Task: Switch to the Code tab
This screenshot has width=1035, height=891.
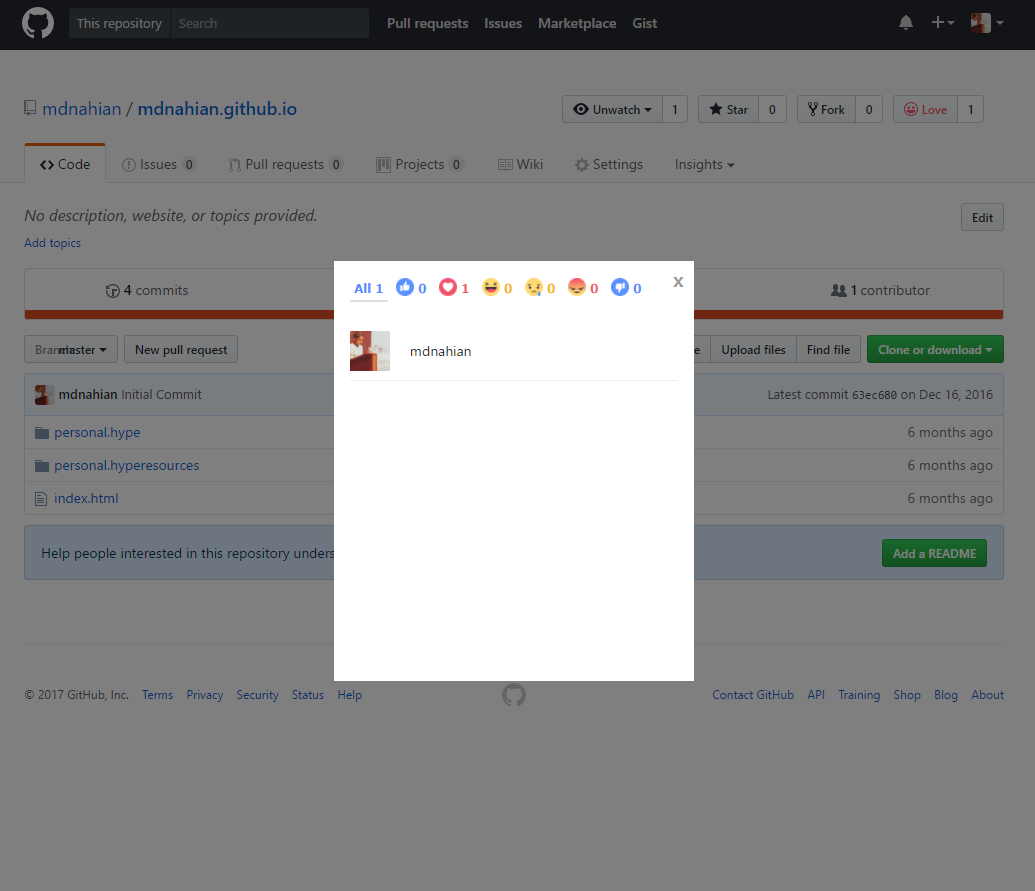Action: [x=65, y=164]
